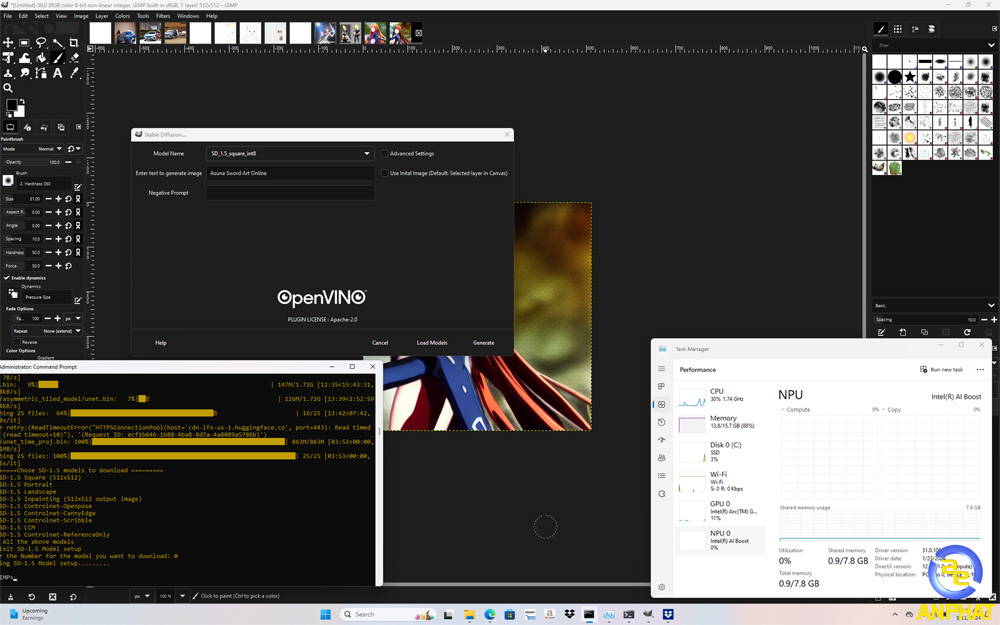Toggle link-to-brush-default for Aspect Ratio
The height and width of the screenshot is (625, 1000).
tap(78, 212)
